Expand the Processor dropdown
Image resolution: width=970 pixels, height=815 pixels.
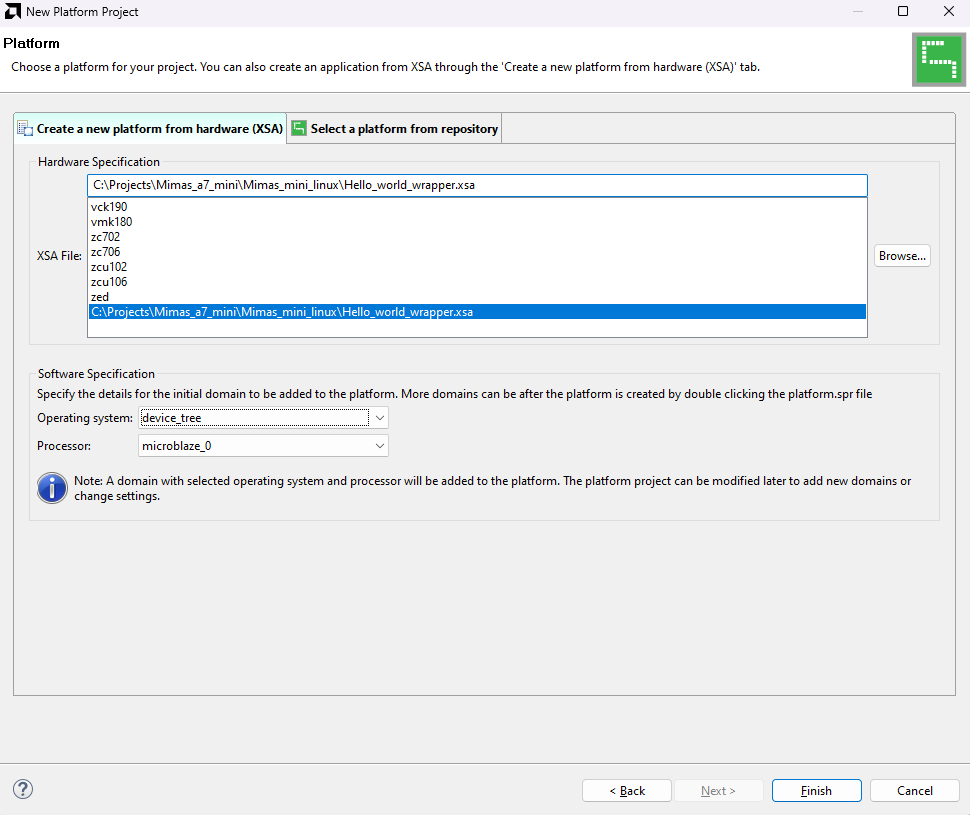coord(380,446)
